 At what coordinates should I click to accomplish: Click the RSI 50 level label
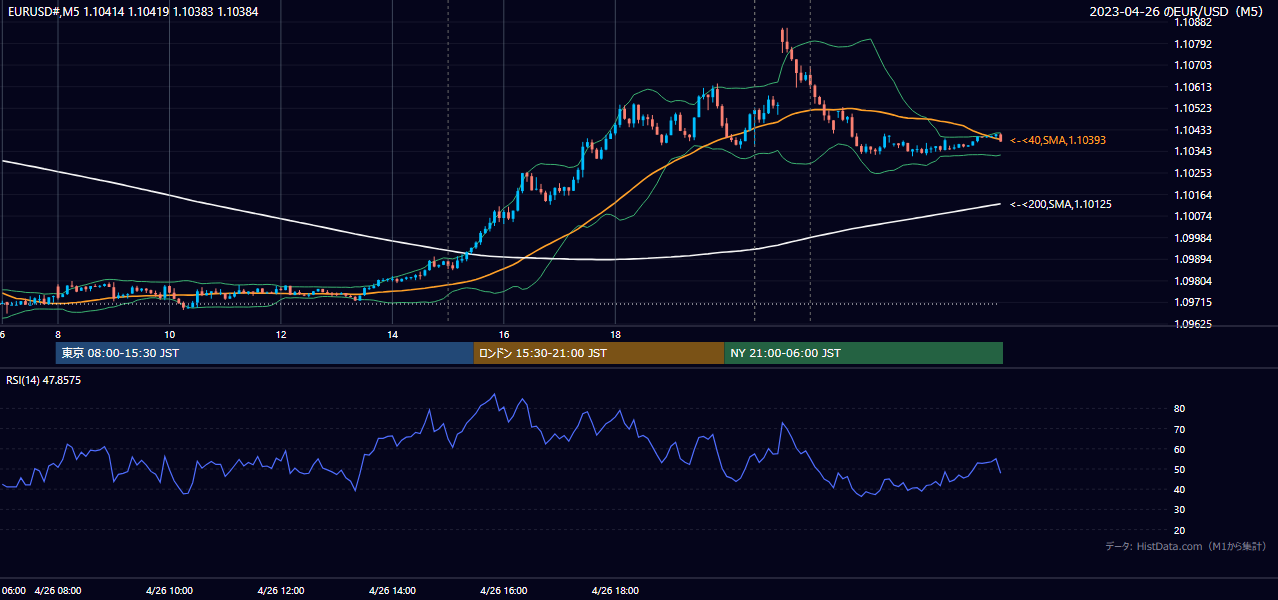coord(1179,469)
